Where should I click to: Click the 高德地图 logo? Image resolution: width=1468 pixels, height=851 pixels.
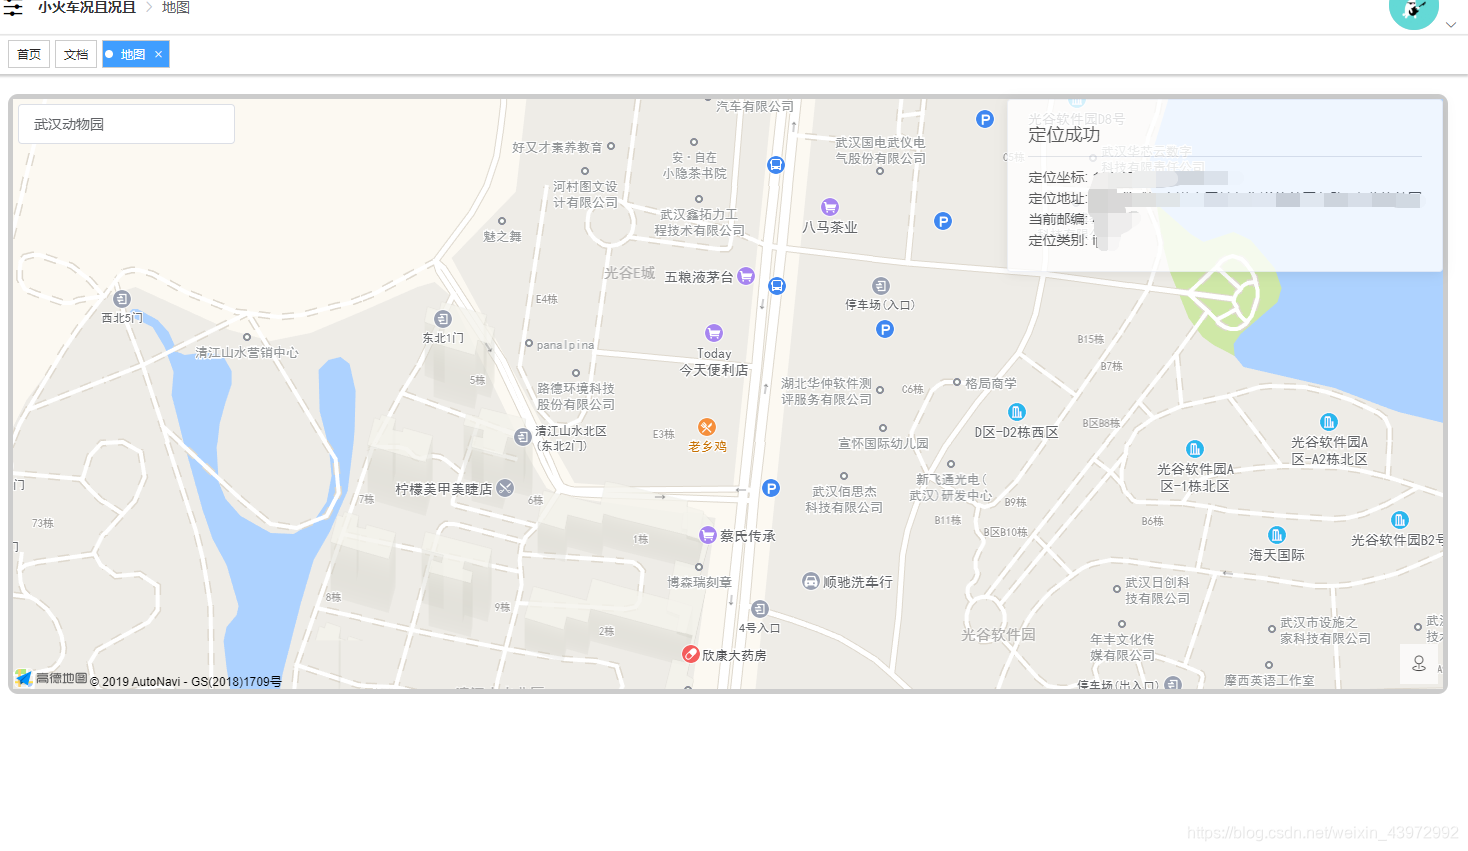pos(52,678)
